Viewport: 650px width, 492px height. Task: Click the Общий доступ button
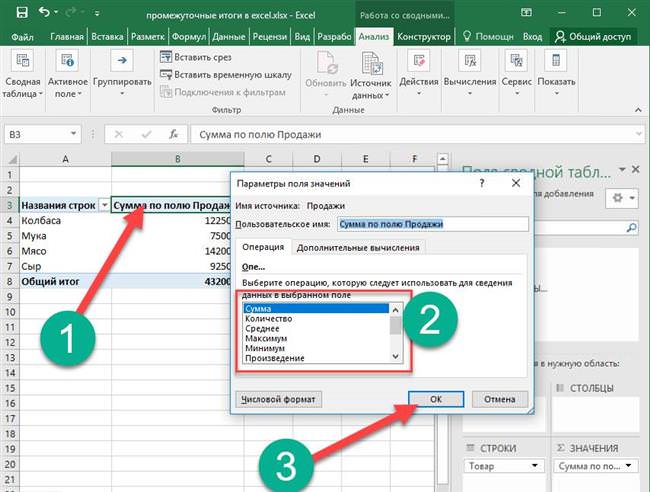(x=593, y=37)
